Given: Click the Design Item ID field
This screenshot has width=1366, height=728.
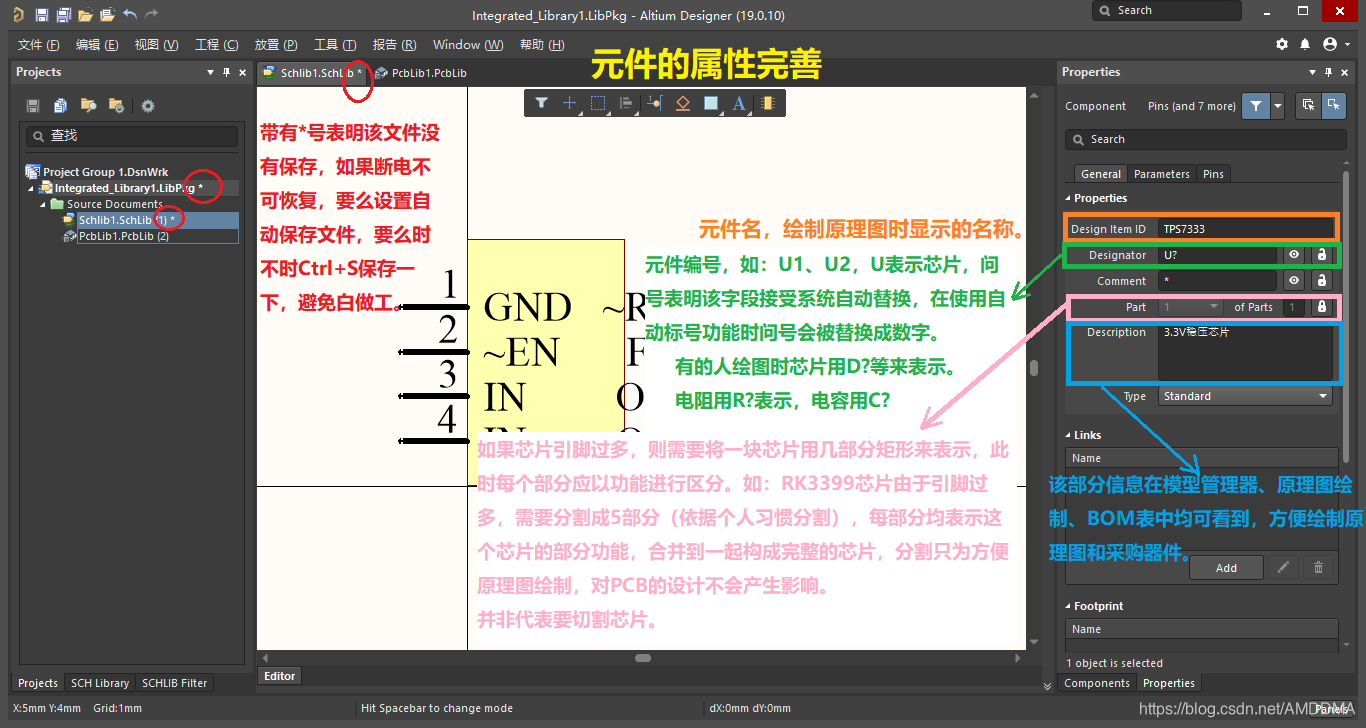Looking at the screenshot, I should click(1245, 229).
